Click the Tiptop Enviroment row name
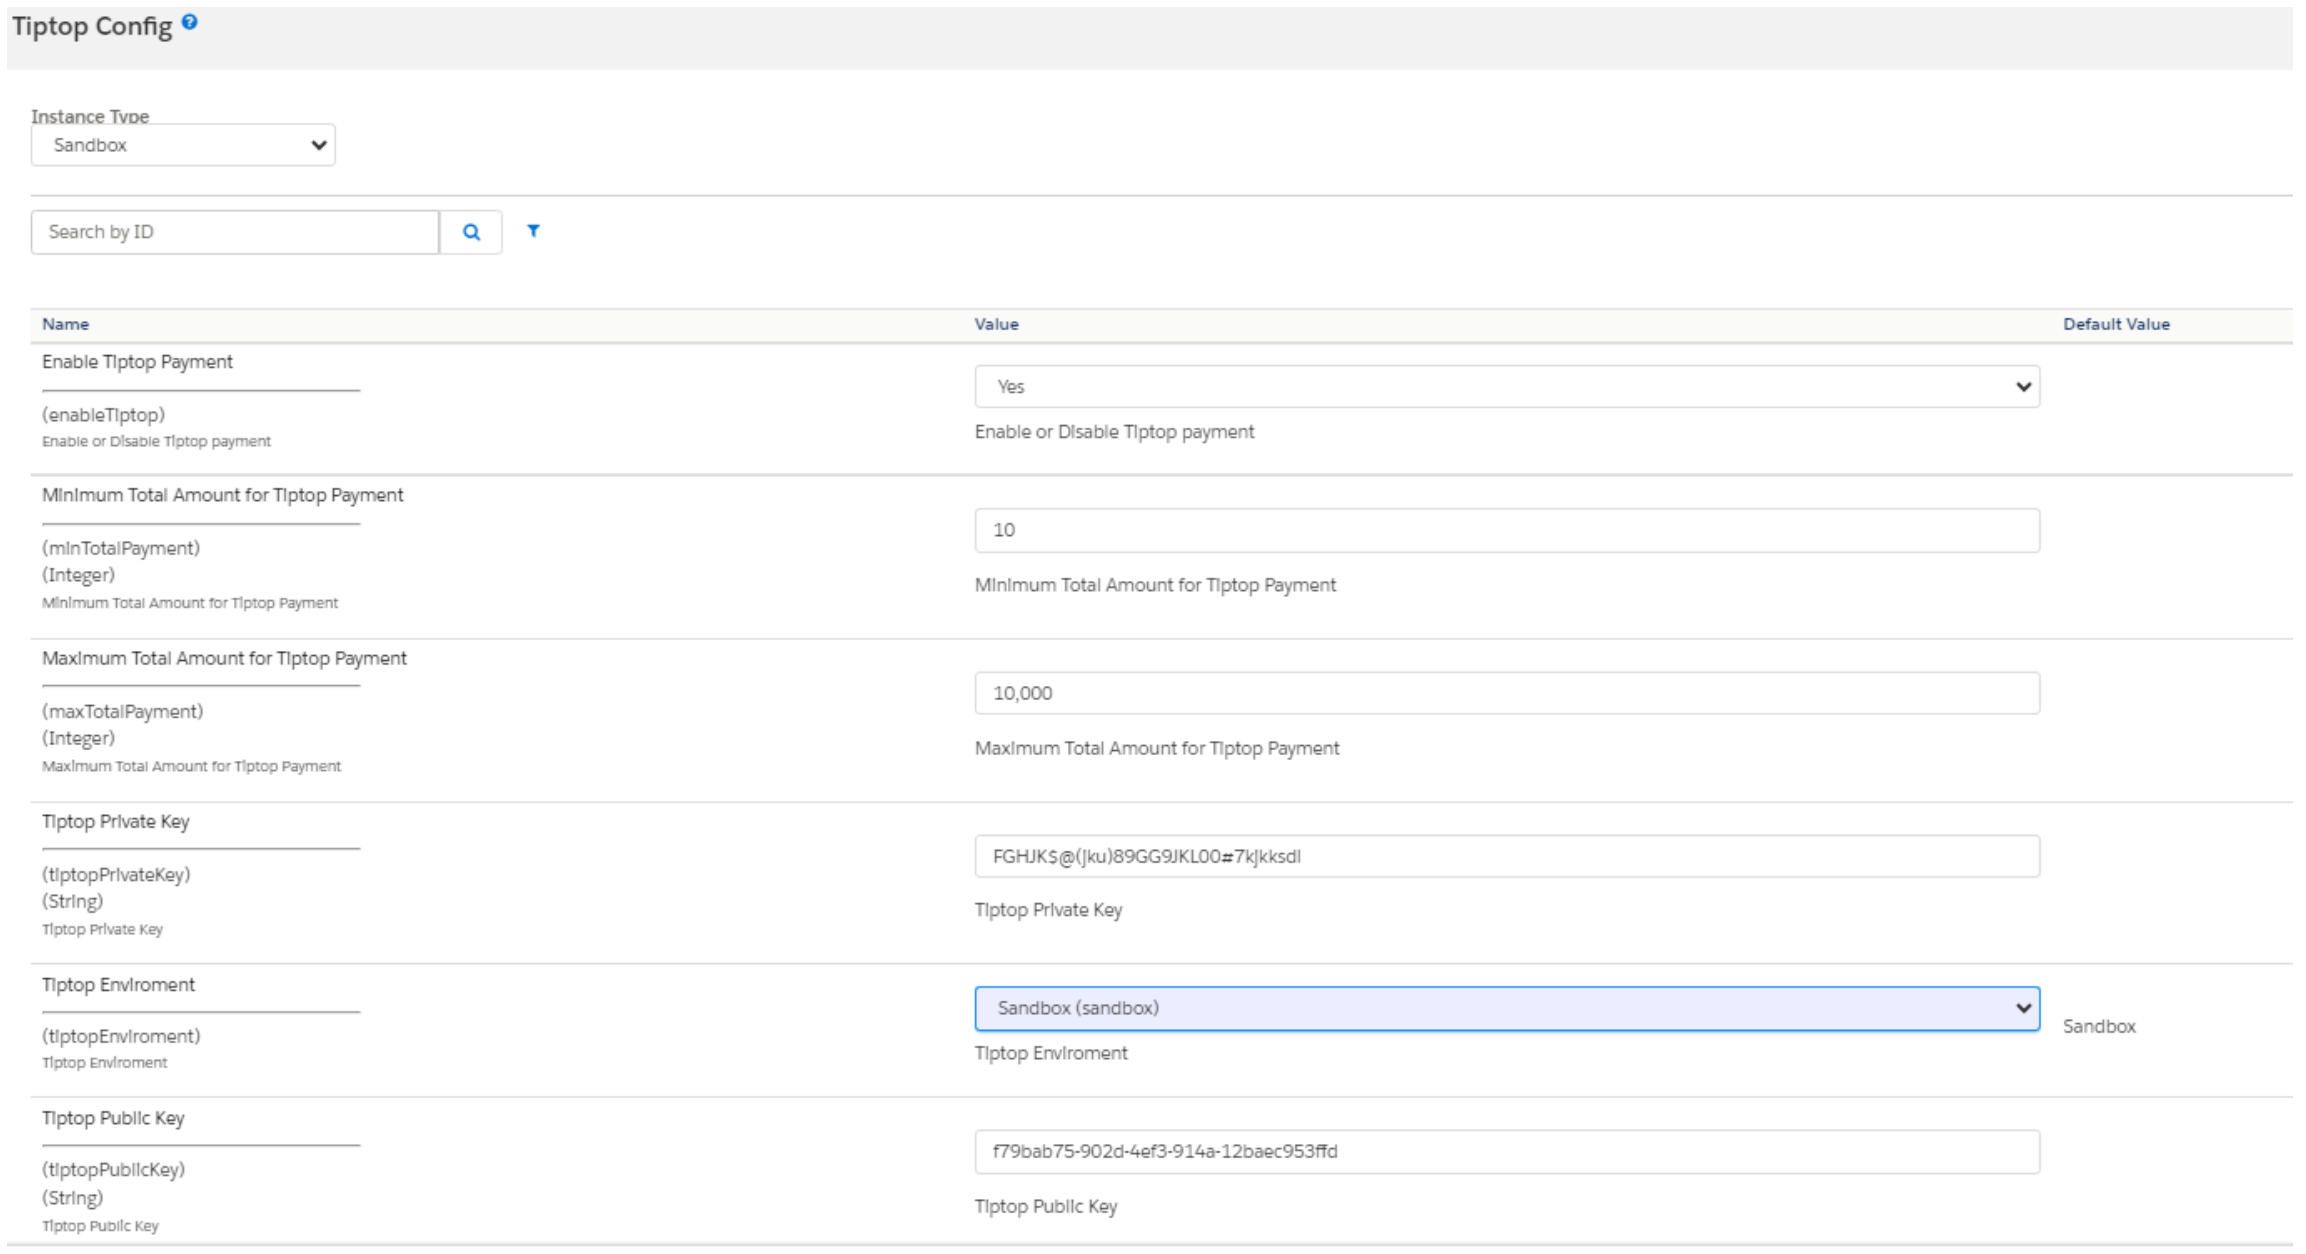The height and width of the screenshot is (1254, 2306). pos(118,984)
